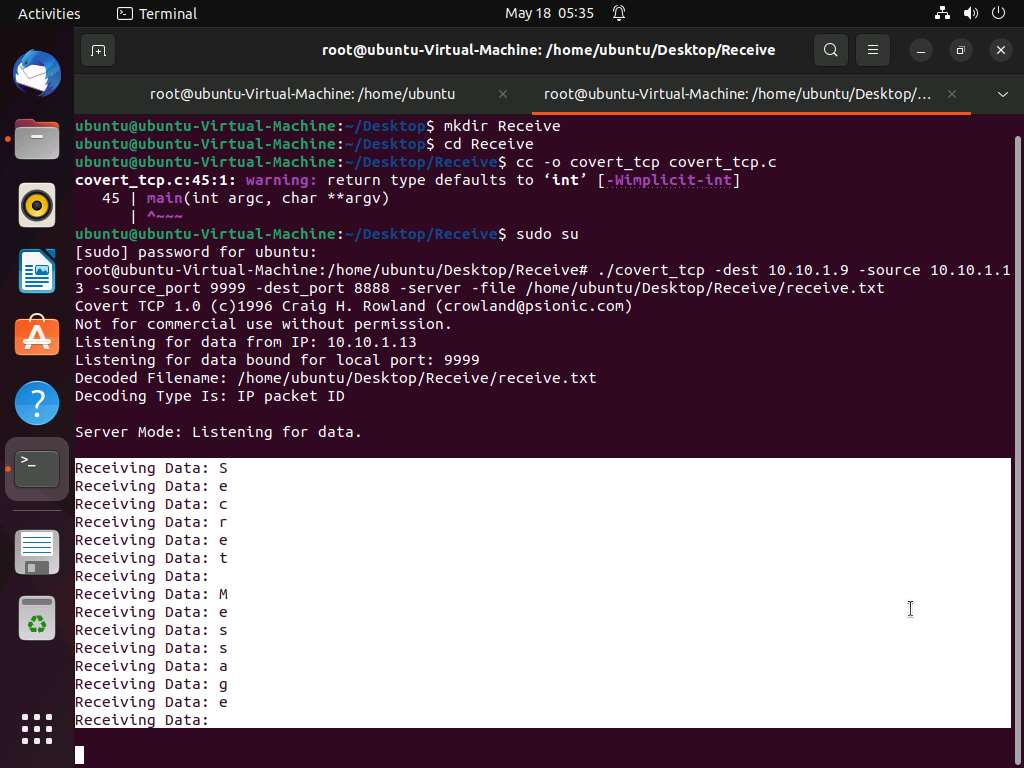Screen dimensions: 1024x768
Task: Close the Desktop/Receive terminal tab
Action: 952,94
